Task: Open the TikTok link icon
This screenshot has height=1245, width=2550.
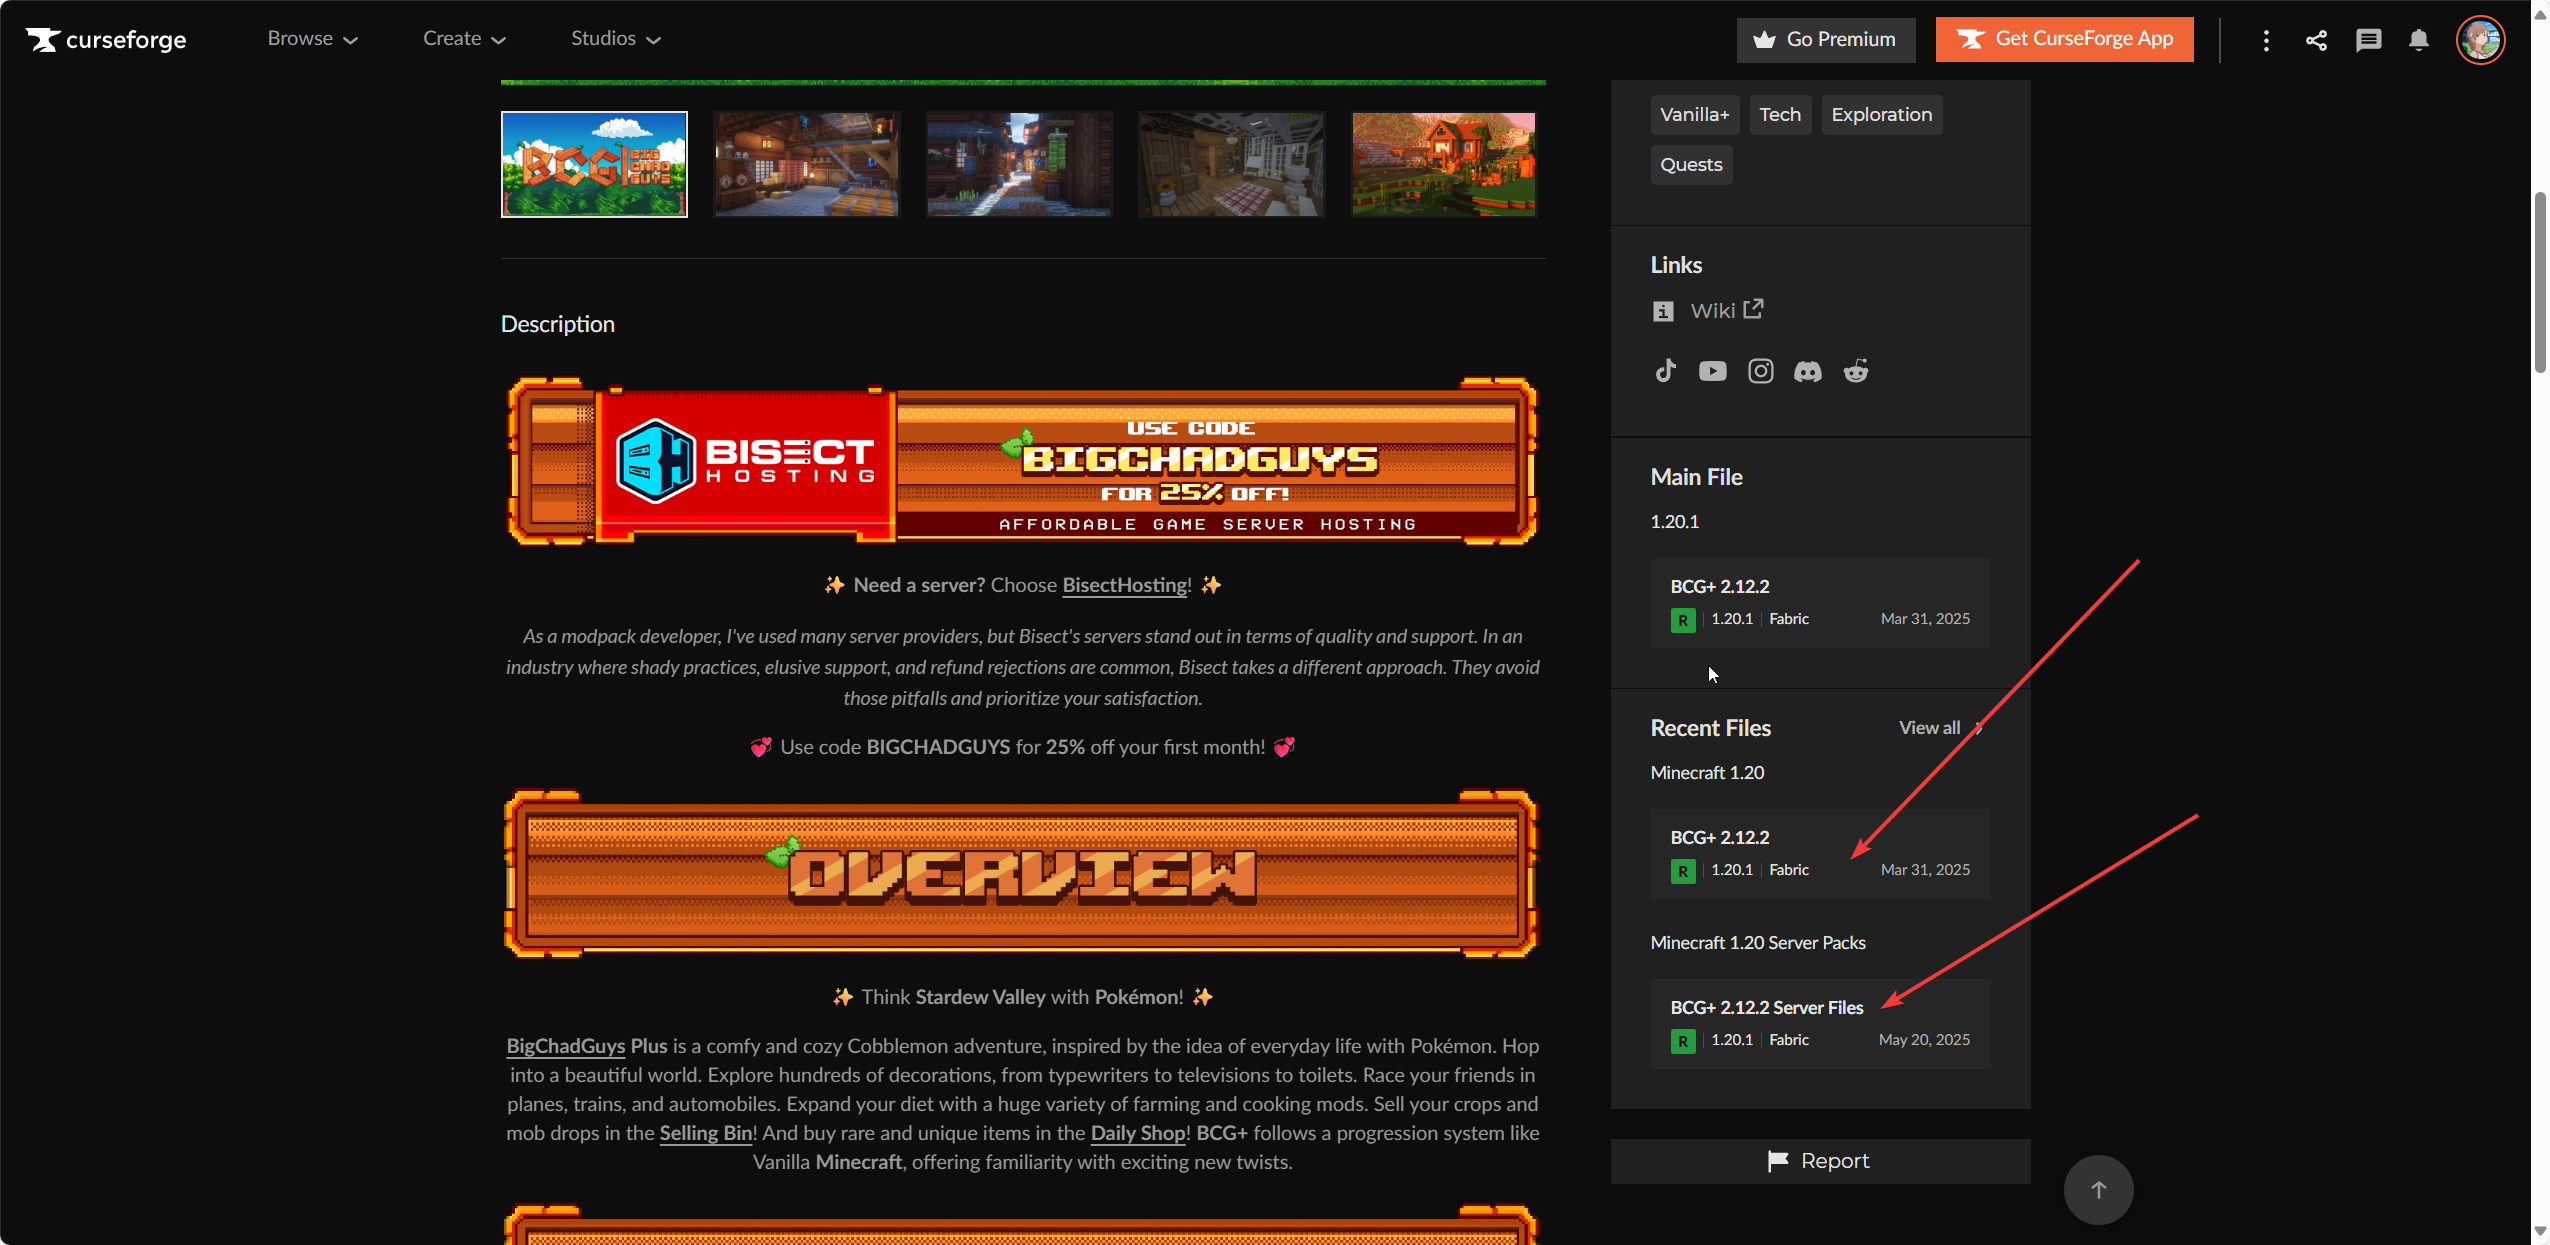Action: coord(1665,371)
